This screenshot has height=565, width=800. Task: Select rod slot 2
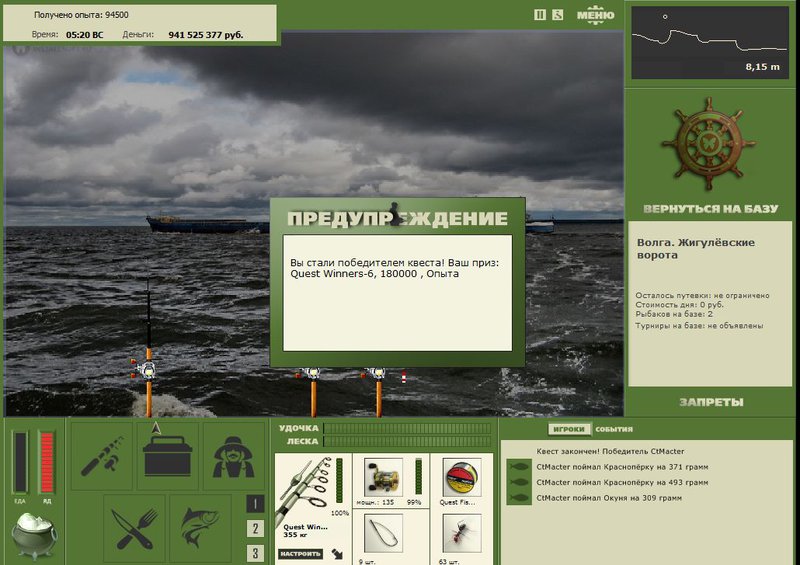pos(255,528)
